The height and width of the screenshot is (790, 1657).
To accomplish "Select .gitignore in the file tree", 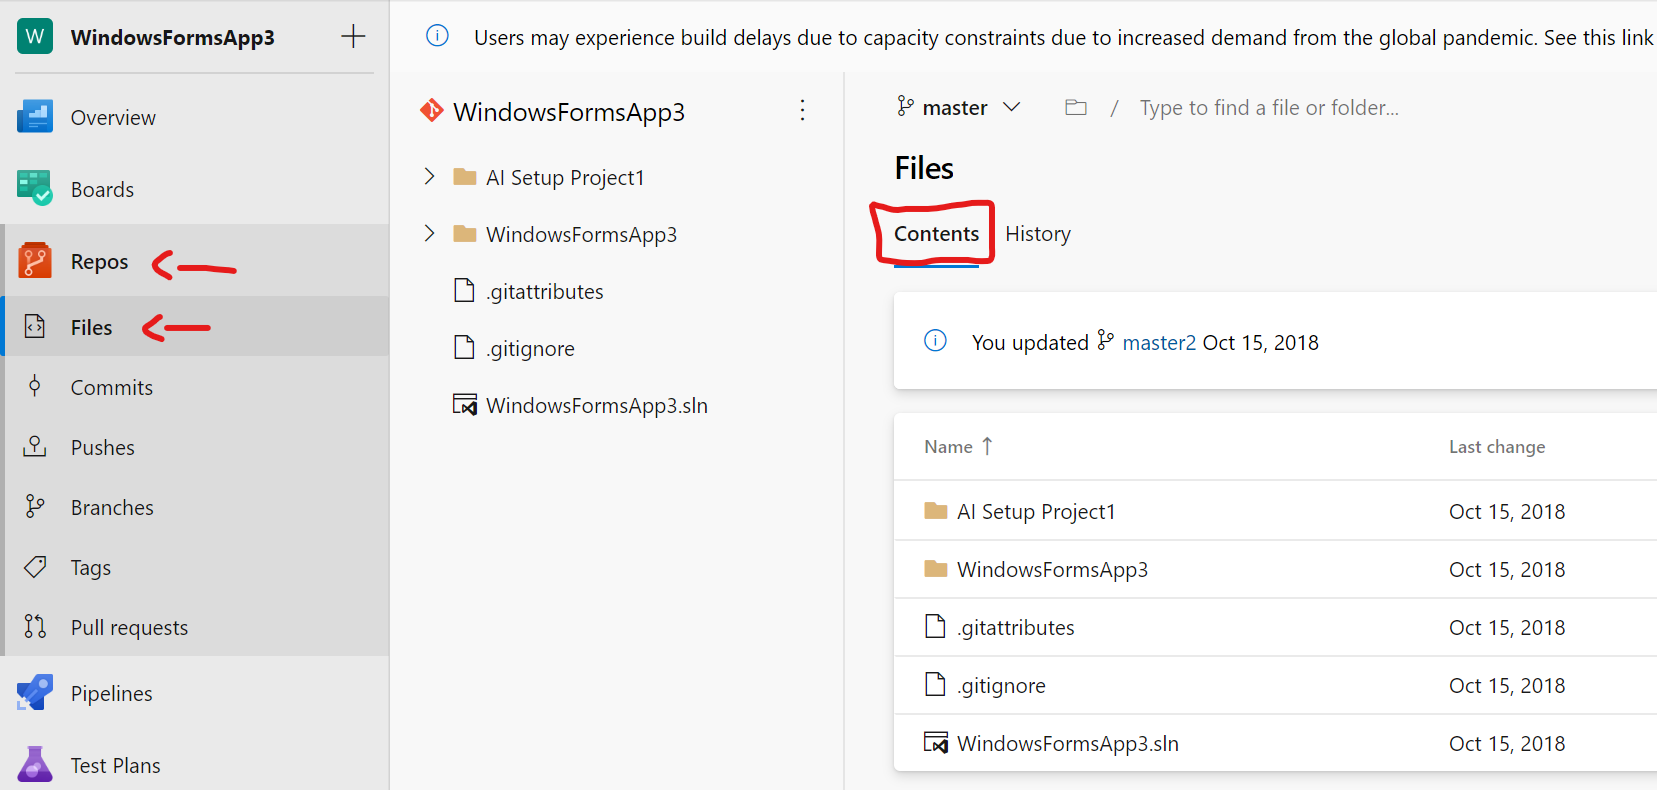I will 530,349.
